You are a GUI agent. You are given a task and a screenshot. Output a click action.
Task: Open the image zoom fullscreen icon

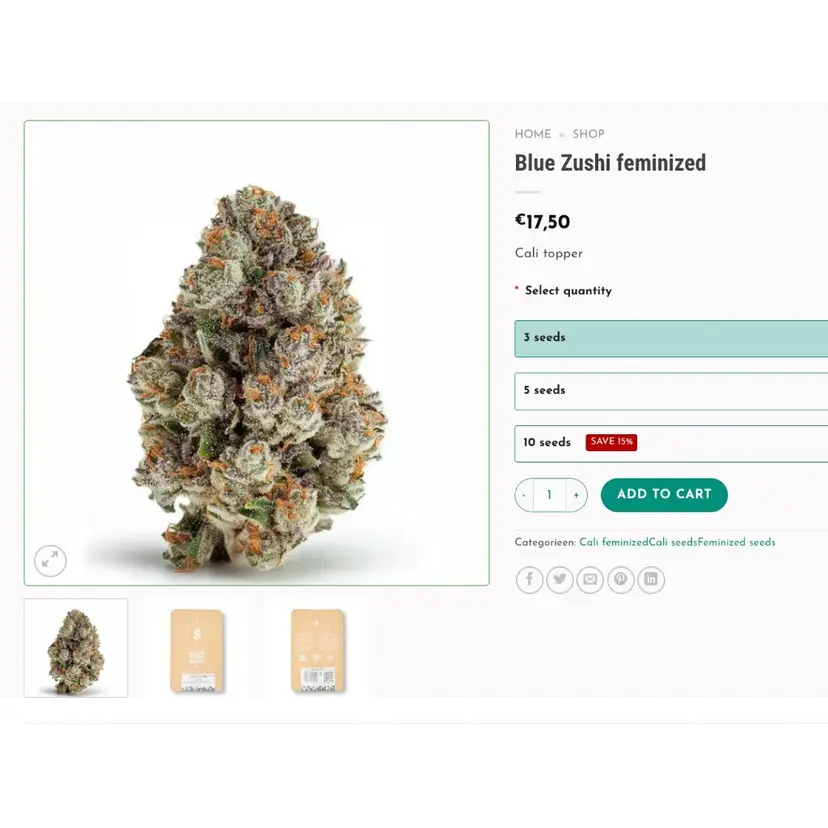pos(50,560)
